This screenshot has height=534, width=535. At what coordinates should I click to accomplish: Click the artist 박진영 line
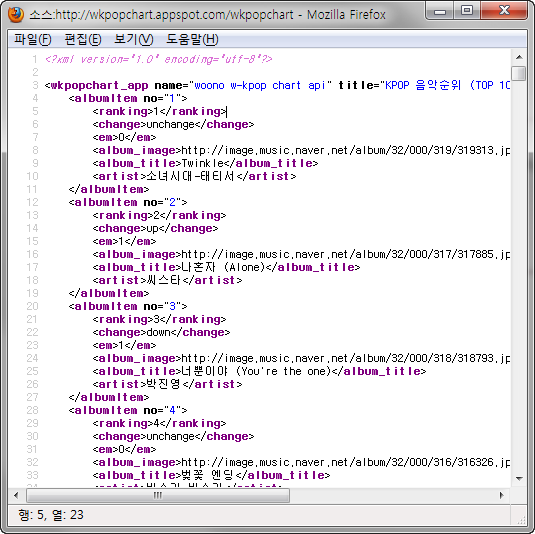(167, 385)
